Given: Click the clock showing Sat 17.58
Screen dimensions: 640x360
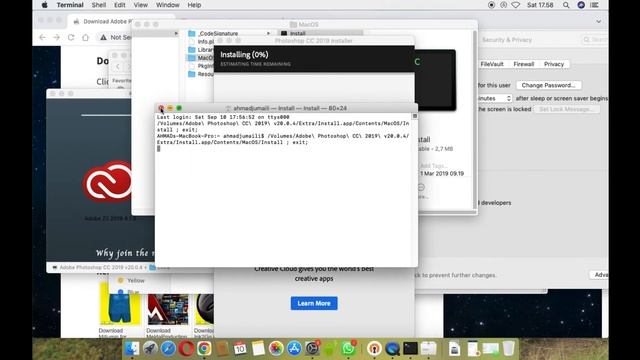Looking at the screenshot, I should click(540, 5).
